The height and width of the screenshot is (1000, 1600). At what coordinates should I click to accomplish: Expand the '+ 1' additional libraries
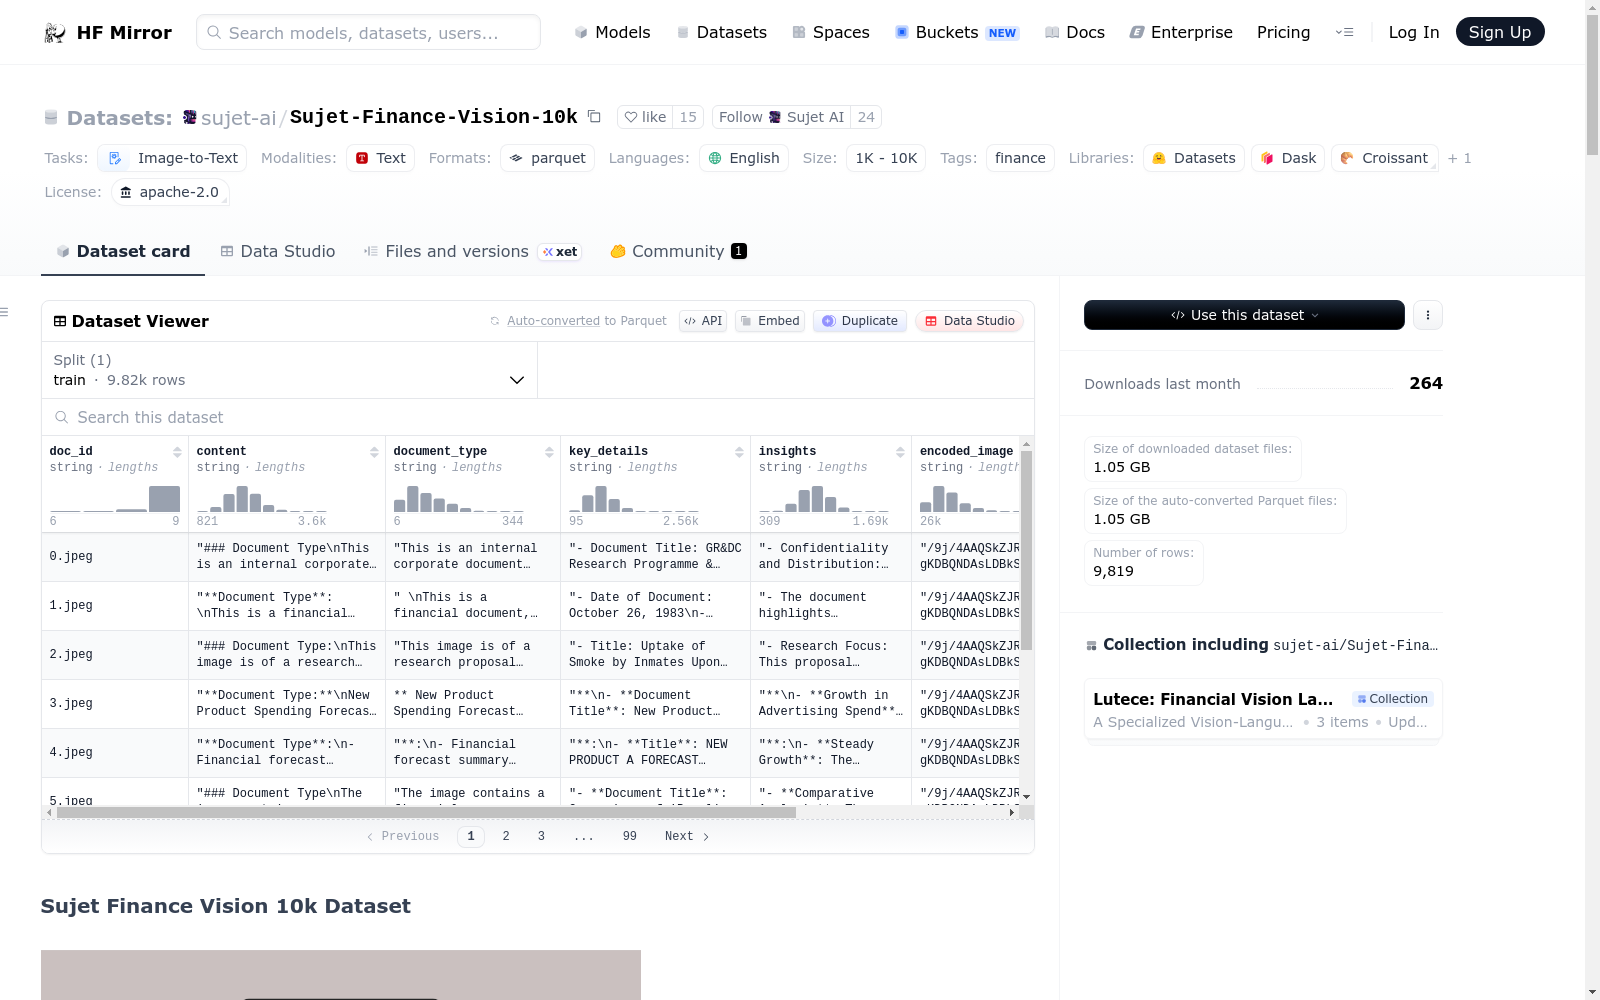[x=1460, y=158]
